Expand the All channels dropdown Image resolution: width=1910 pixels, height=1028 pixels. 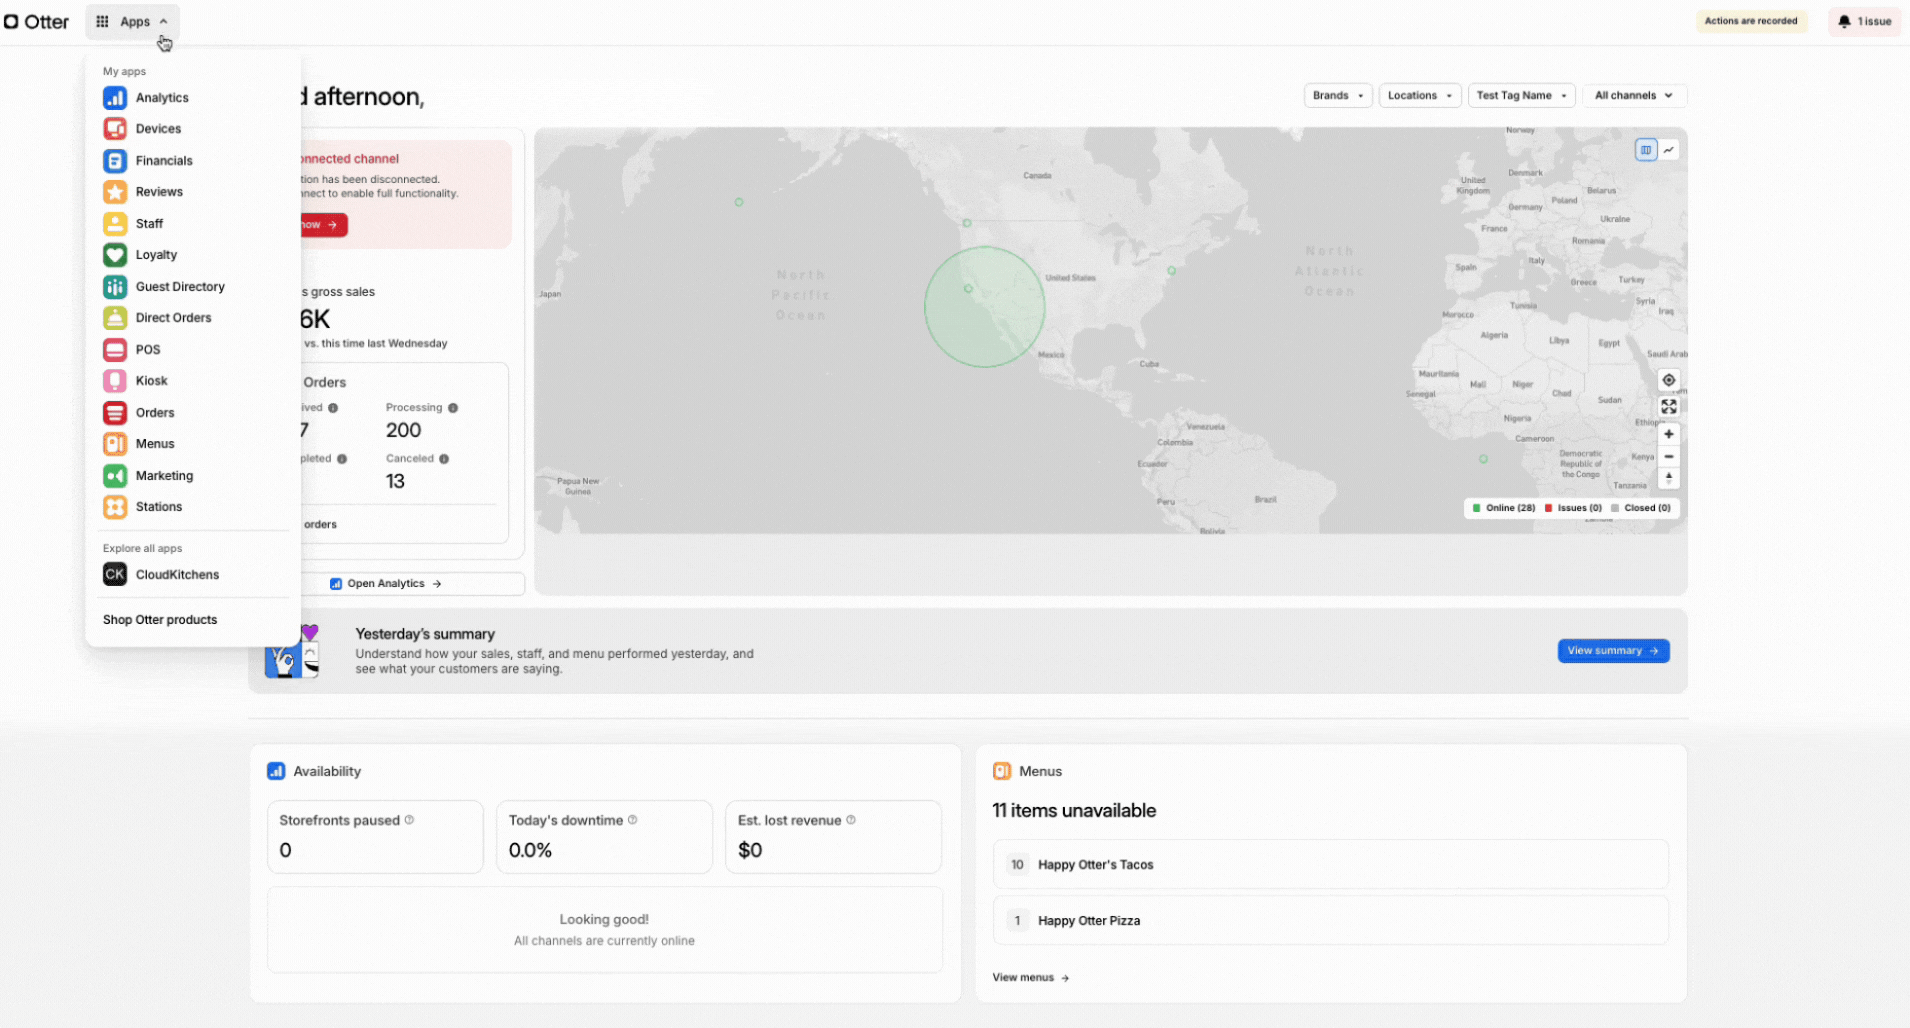(1633, 96)
